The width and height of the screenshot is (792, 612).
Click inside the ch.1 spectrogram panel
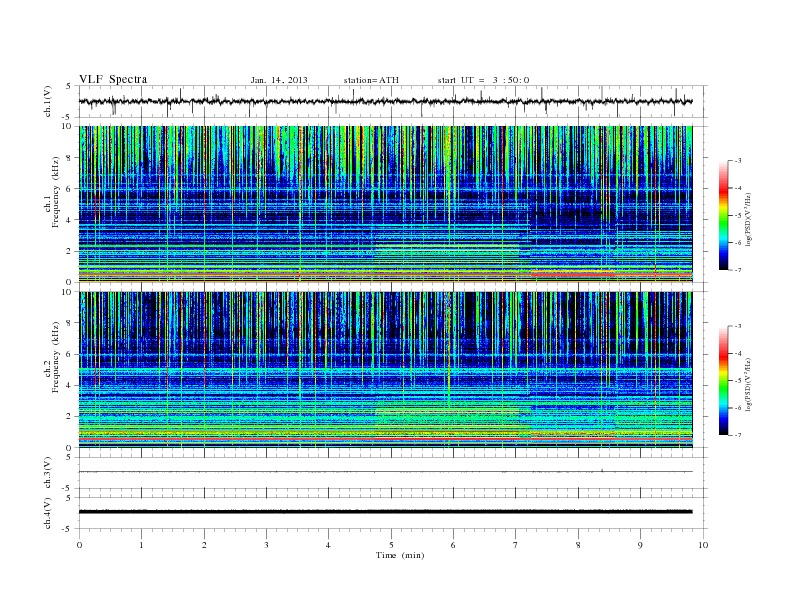click(385, 204)
